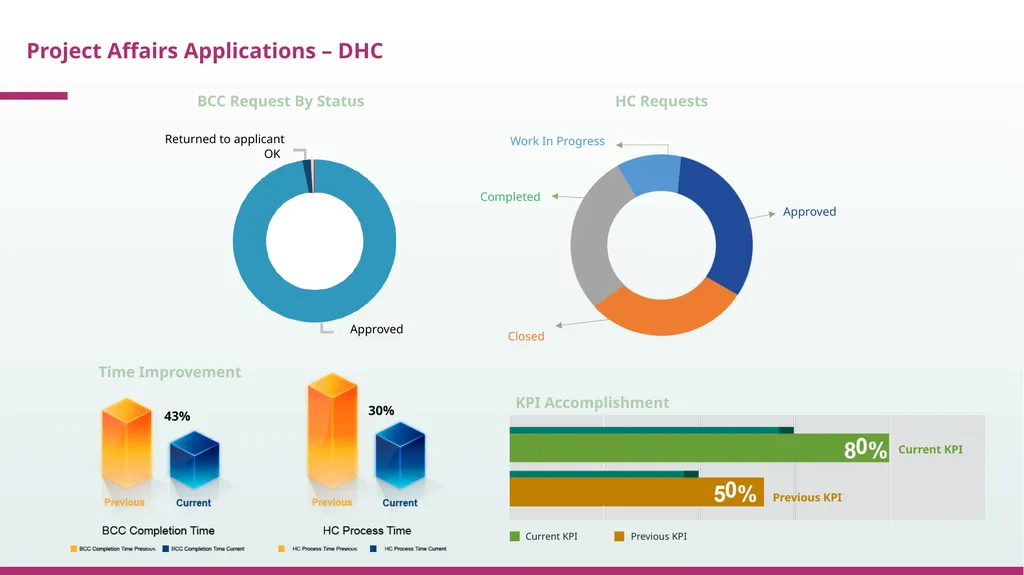Click the blue swatch for HC Process Time Current
Screen dimensions: 1024x575
[374, 549]
